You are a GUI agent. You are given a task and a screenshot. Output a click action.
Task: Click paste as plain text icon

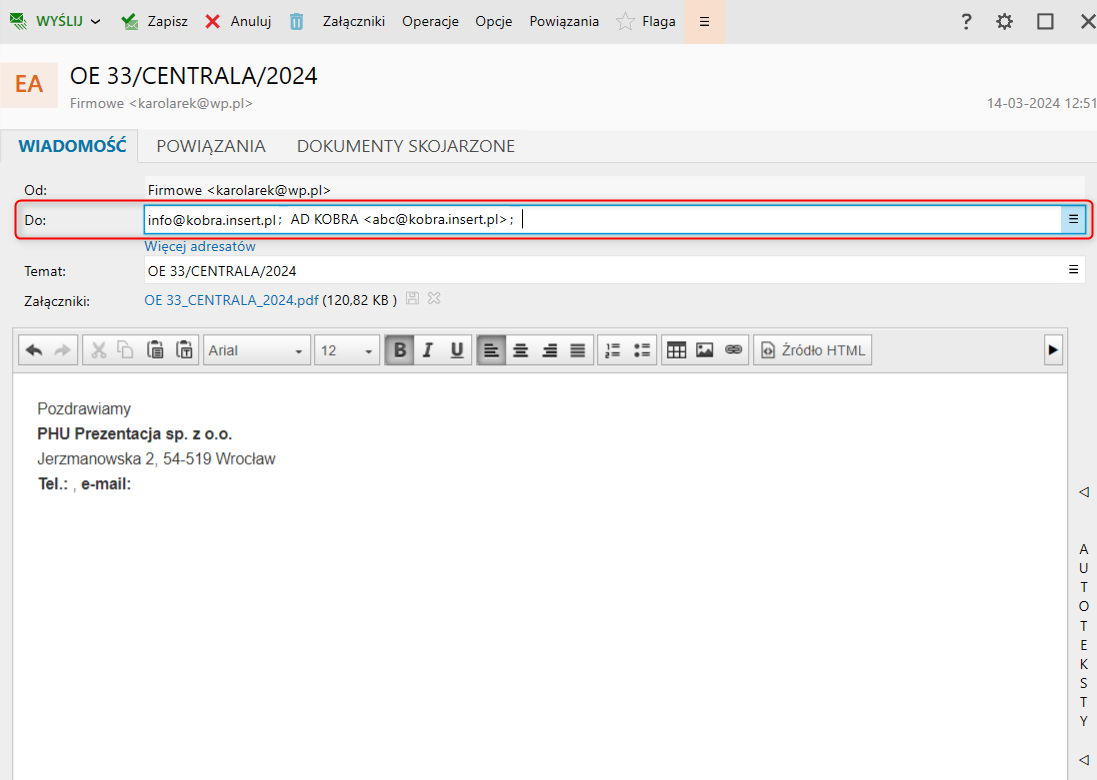click(x=185, y=350)
